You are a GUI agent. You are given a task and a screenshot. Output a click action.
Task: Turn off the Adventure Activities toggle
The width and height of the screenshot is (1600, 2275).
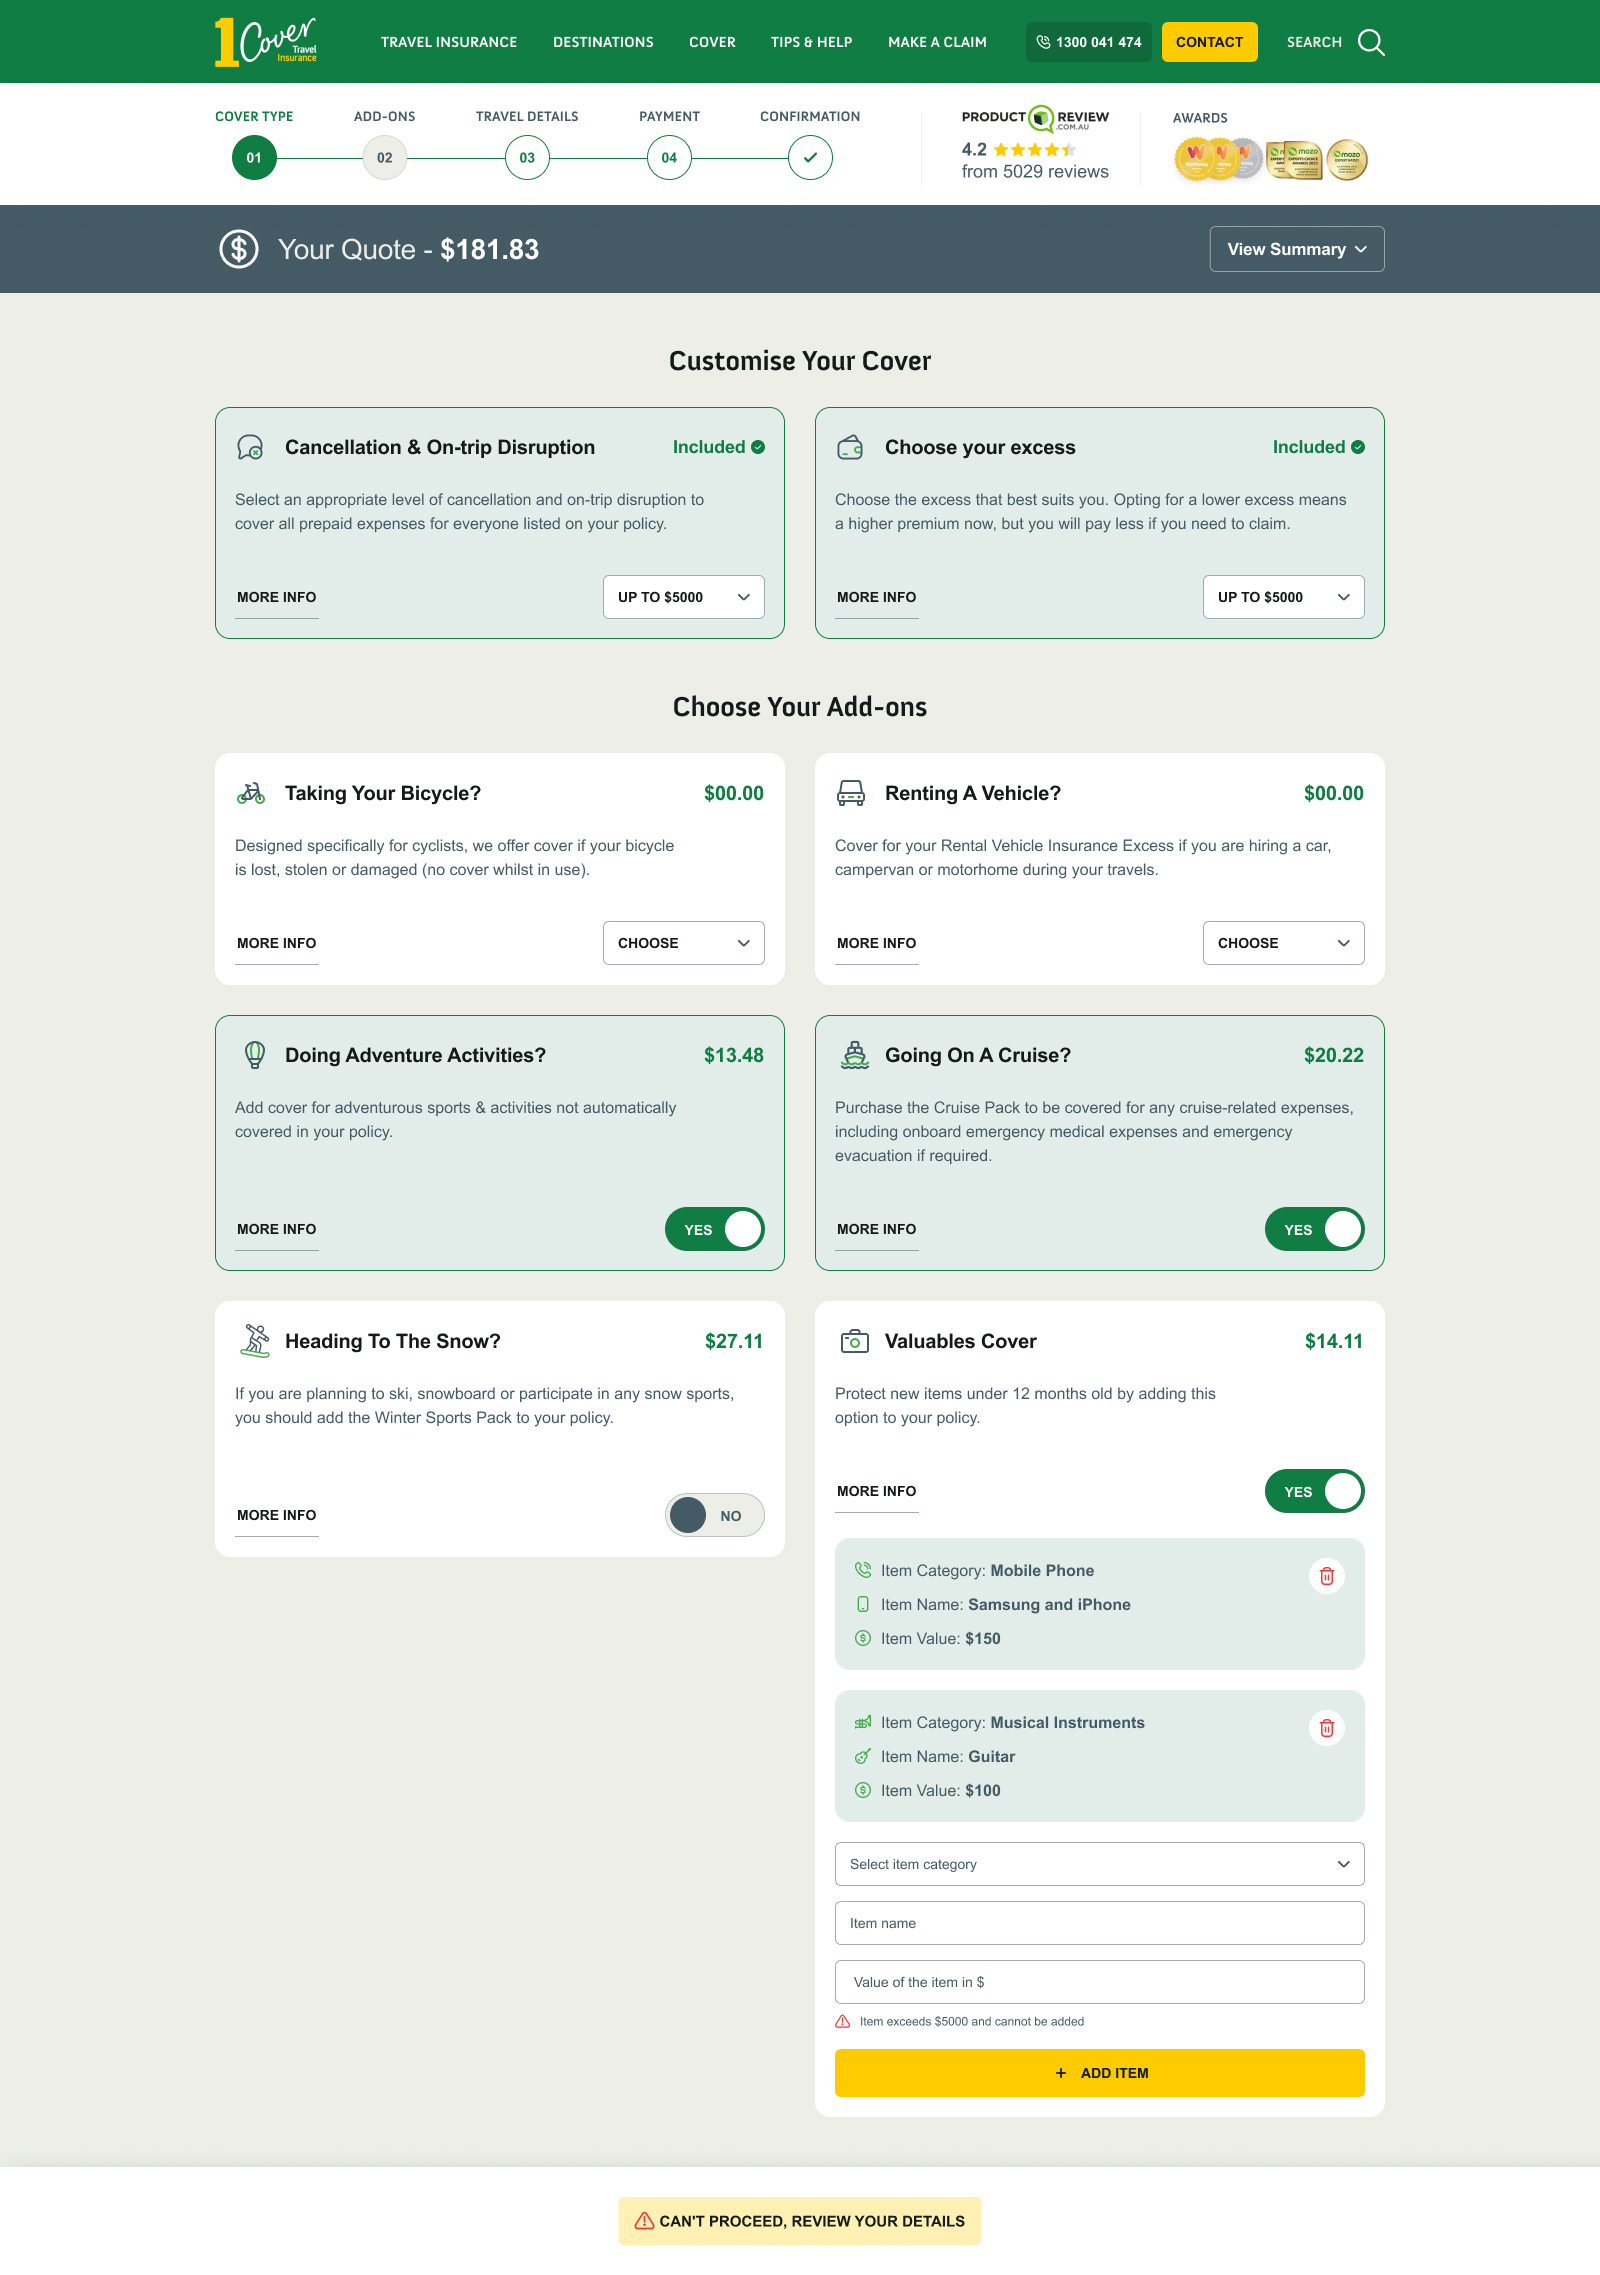[x=715, y=1229]
